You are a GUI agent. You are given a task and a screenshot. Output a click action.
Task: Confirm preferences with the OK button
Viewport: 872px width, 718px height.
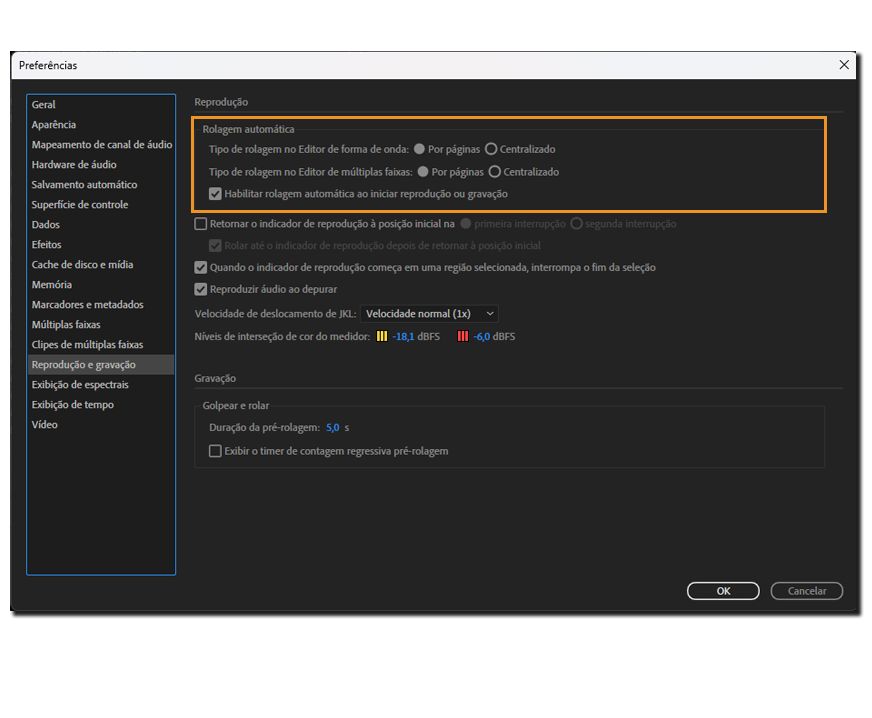(723, 591)
